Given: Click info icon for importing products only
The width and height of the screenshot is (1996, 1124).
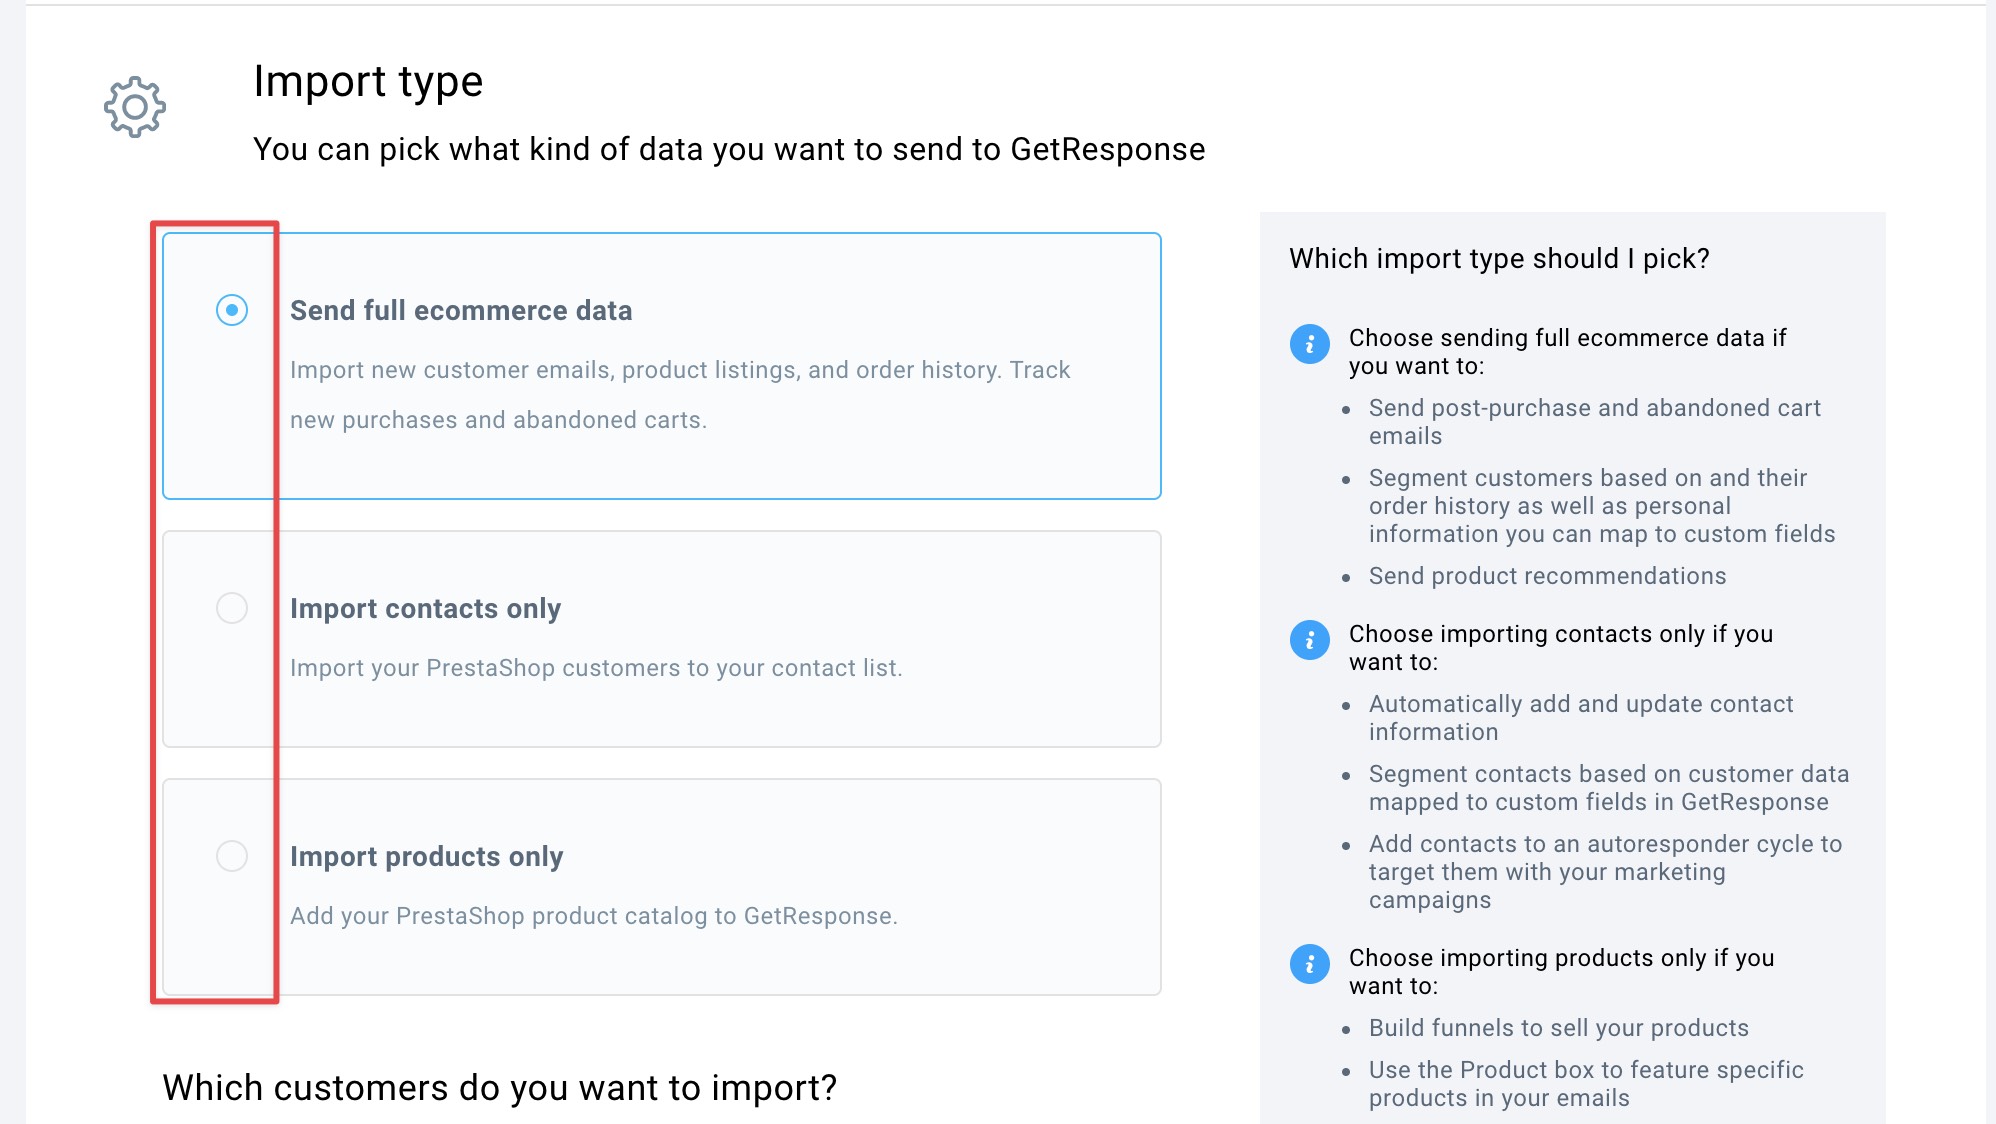Looking at the screenshot, I should coord(1310,964).
